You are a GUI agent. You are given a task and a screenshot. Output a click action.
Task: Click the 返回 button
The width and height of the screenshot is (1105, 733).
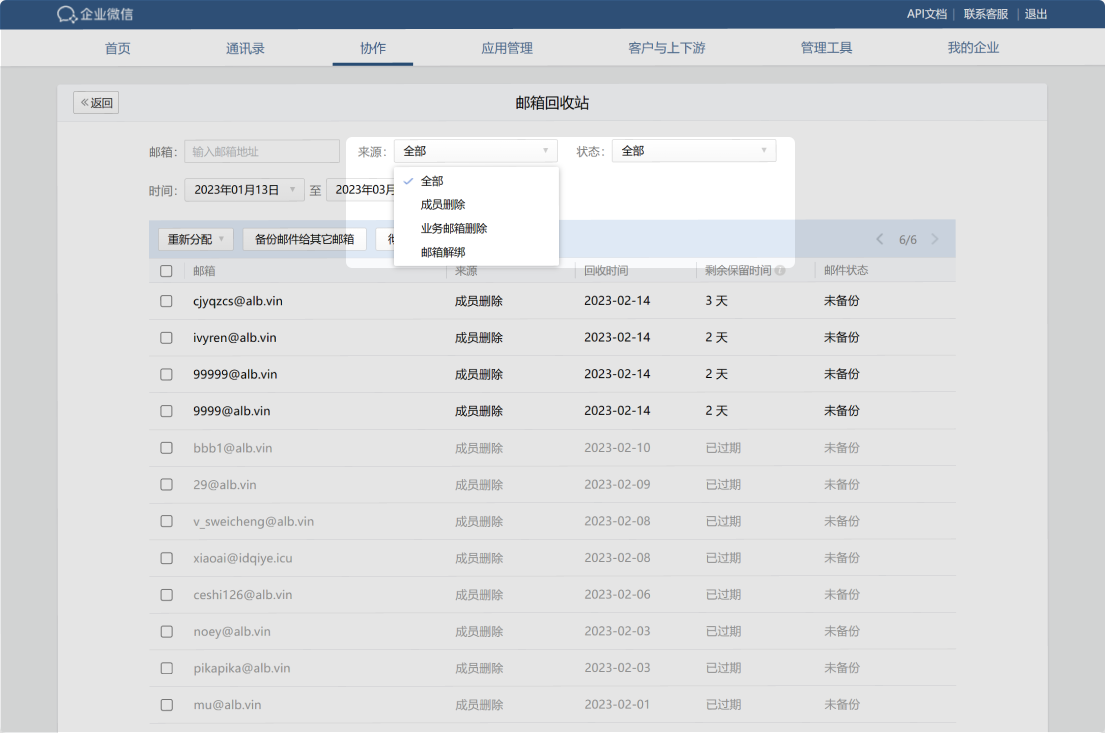click(95, 102)
